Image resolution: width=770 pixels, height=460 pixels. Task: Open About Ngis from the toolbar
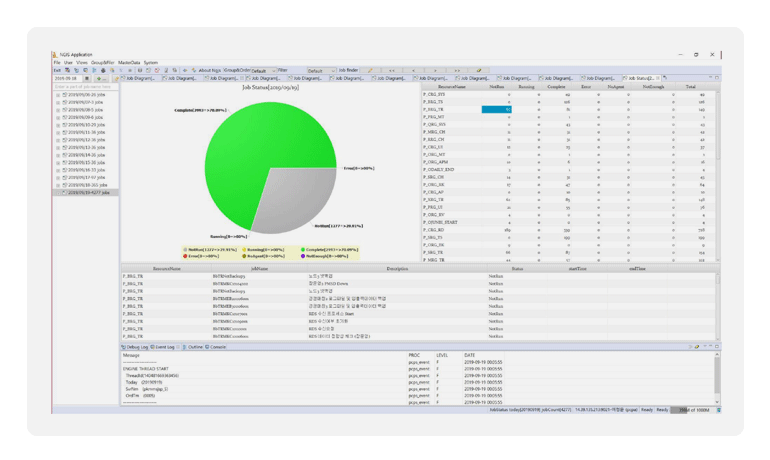click(x=210, y=70)
